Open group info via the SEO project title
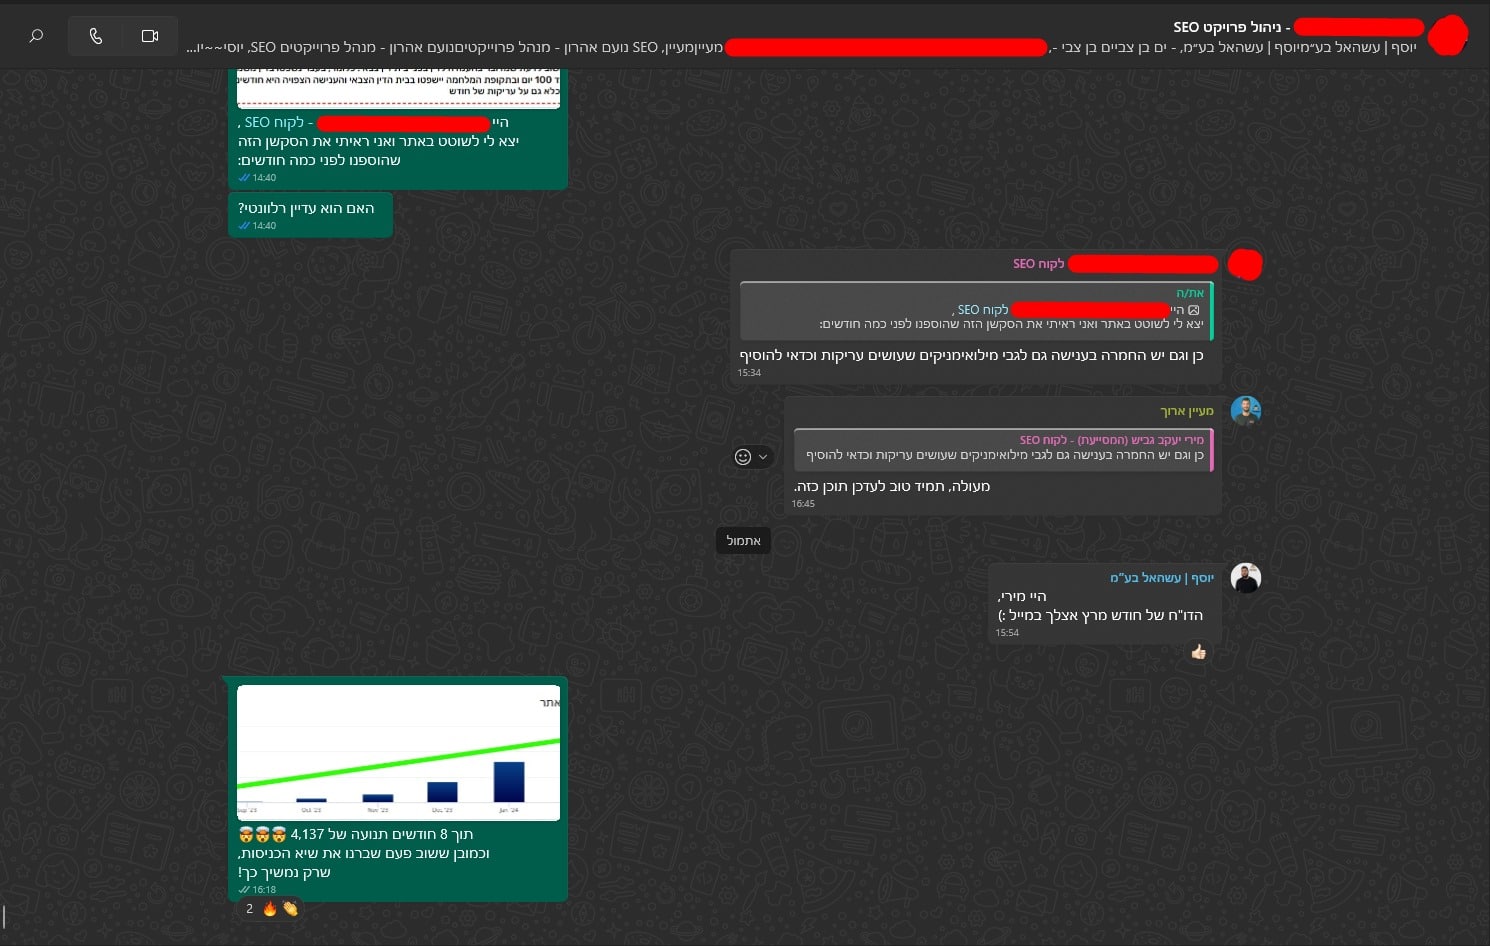 pyautogui.click(x=1232, y=27)
